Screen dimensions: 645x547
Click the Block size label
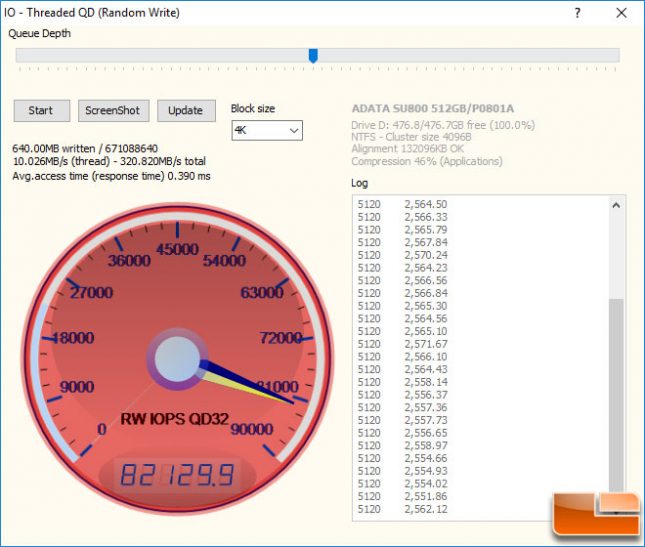[x=253, y=109]
